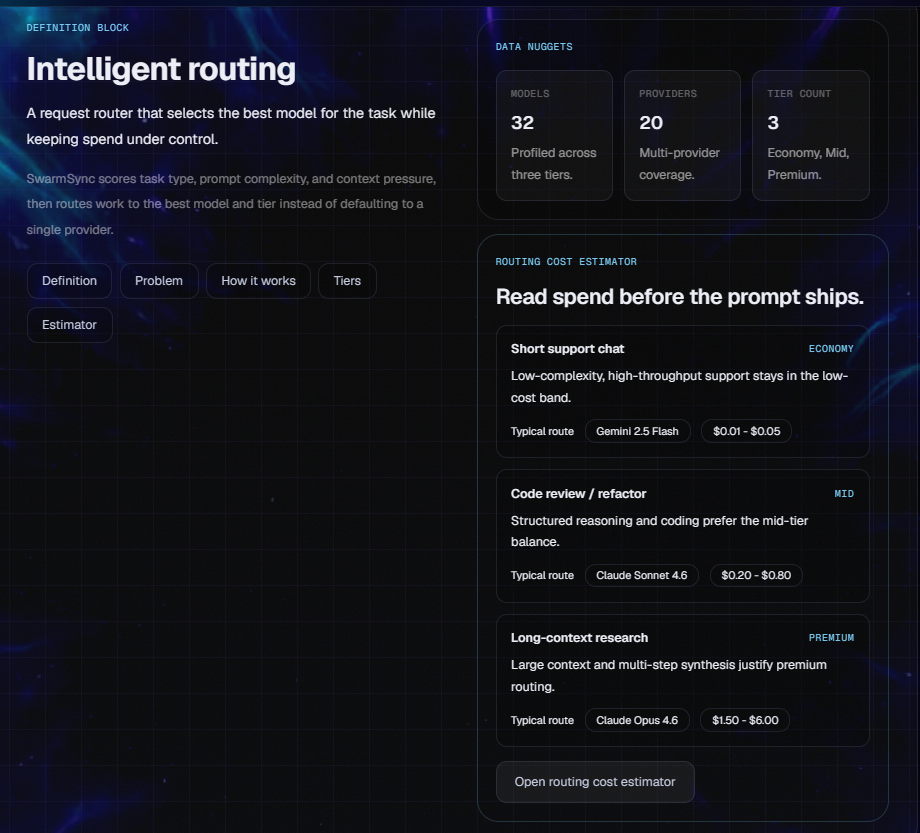Select the Long-context research title
The height and width of the screenshot is (833, 920).
tap(579, 638)
